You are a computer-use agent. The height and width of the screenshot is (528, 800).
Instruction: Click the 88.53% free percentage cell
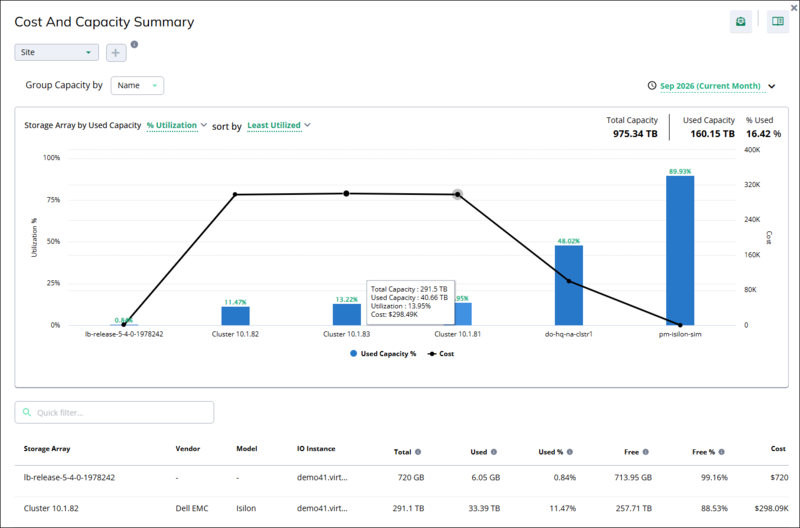point(714,508)
